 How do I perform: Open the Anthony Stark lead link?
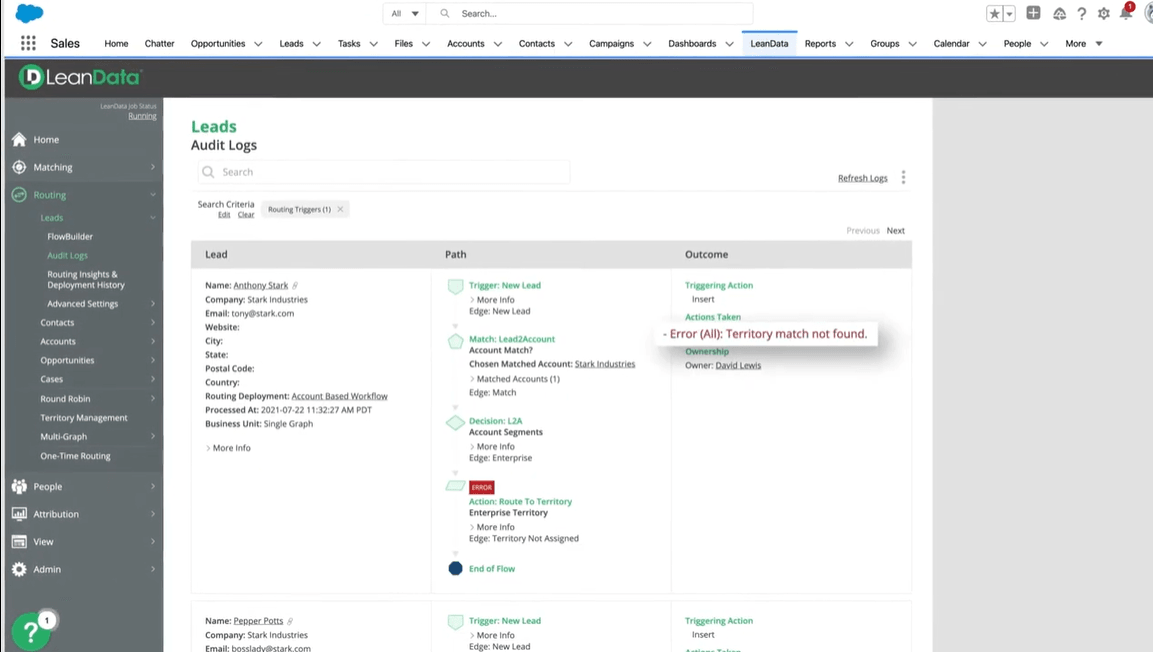[260, 285]
